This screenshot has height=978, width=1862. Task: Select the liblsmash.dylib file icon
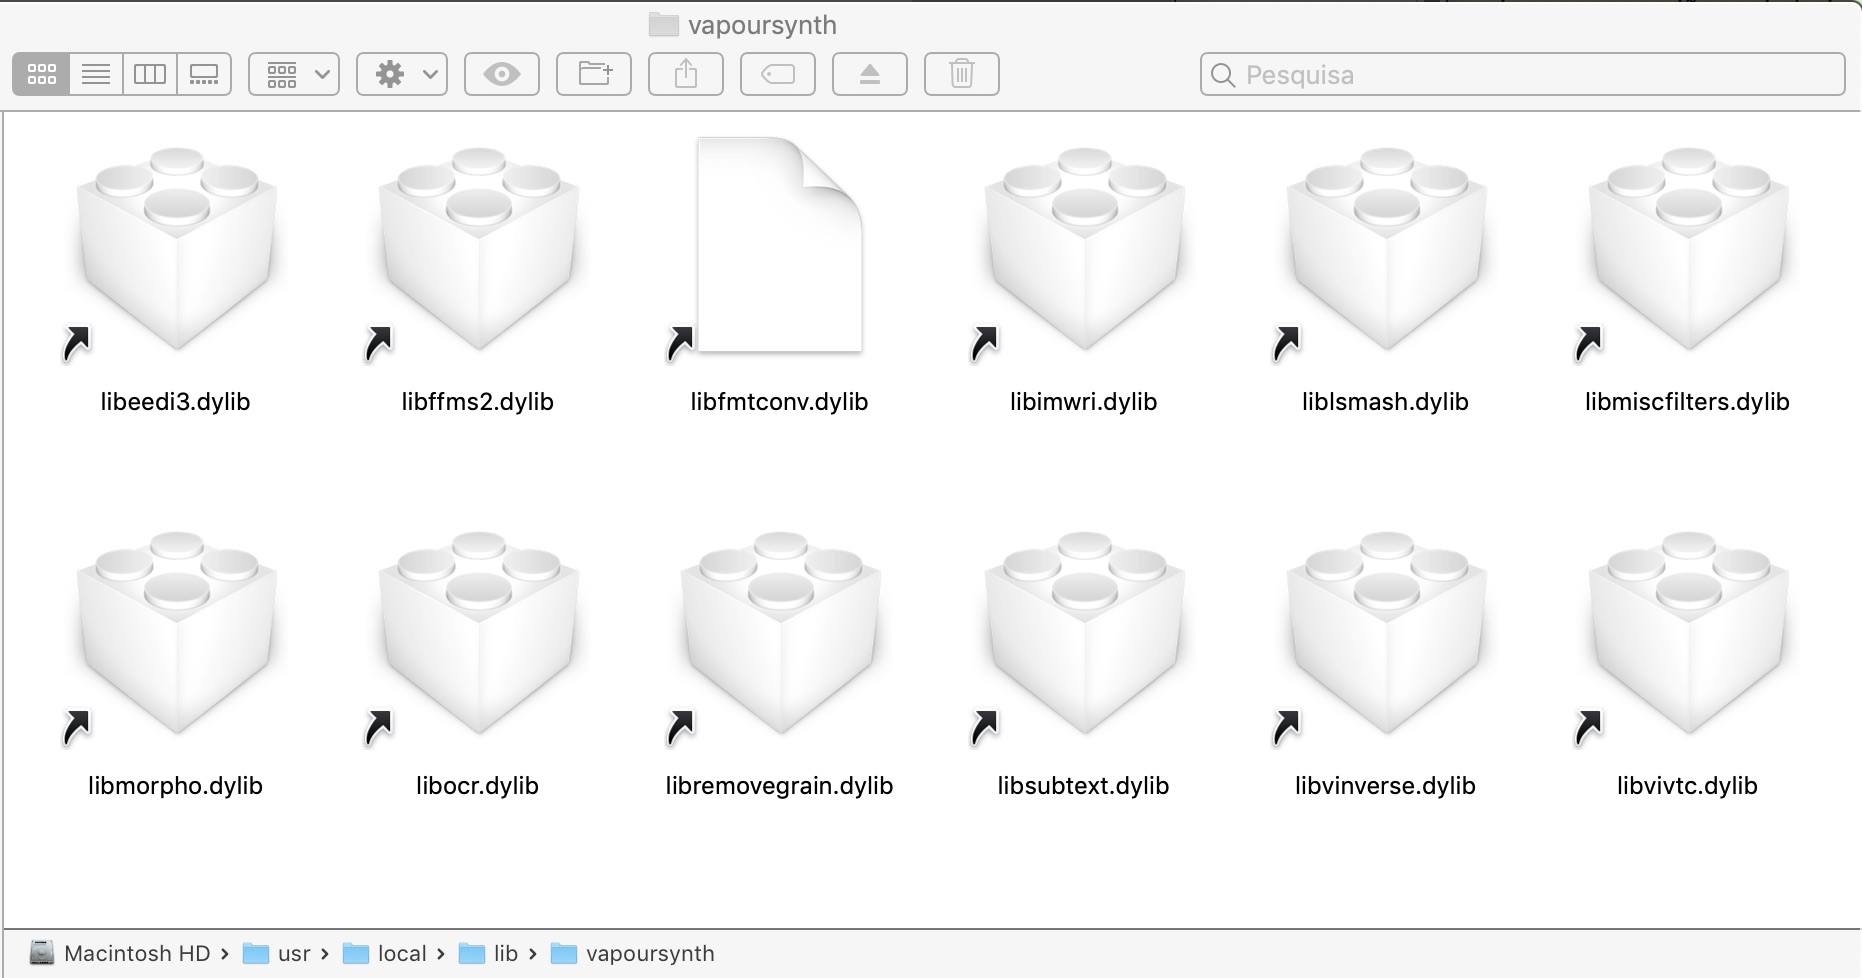[x=1387, y=249]
